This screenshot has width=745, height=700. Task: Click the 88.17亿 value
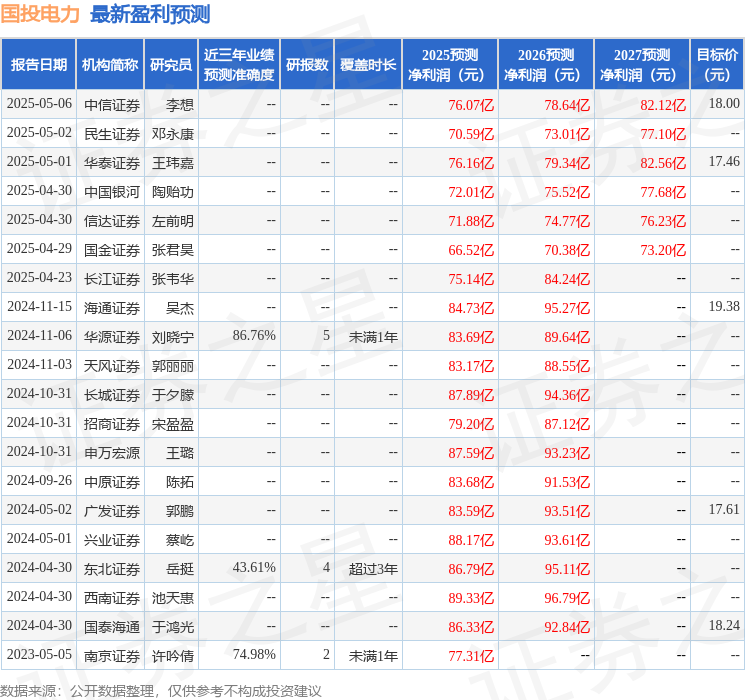[471, 540]
